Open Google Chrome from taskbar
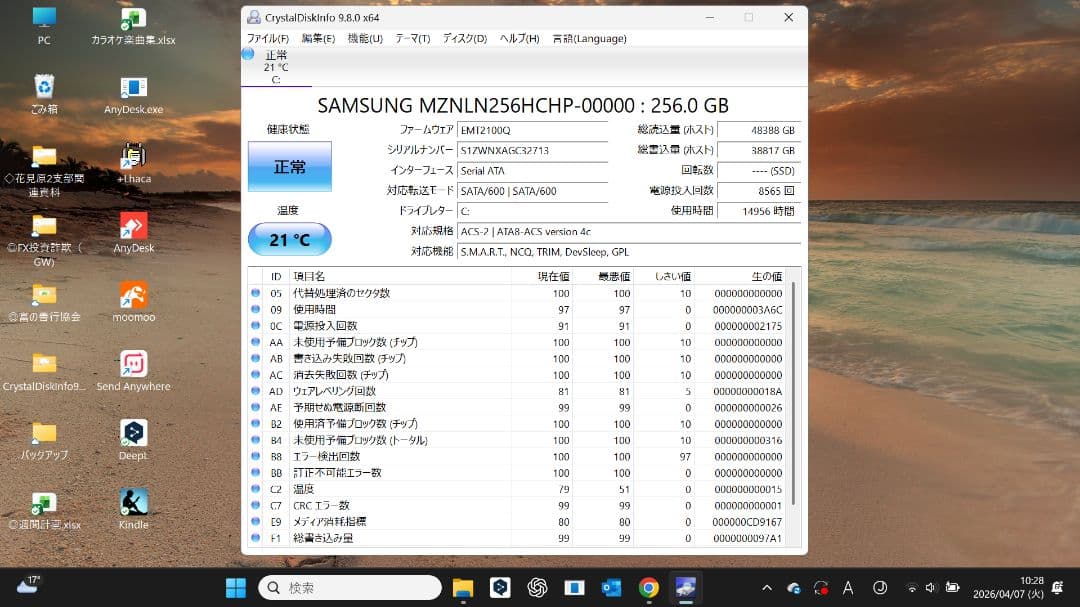The width and height of the screenshot is (1080, 607). point(649,588)
